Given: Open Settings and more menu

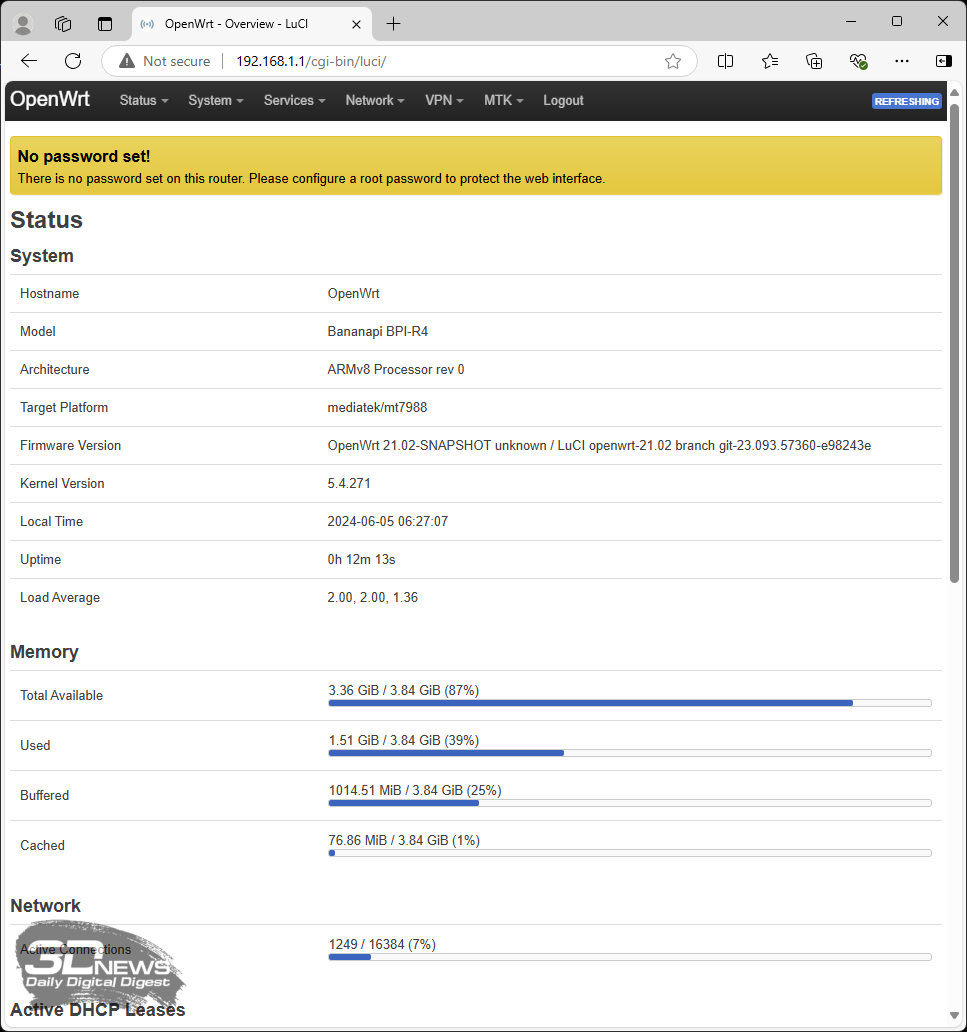Looking at the screenshot, I should tap(902, 61).
